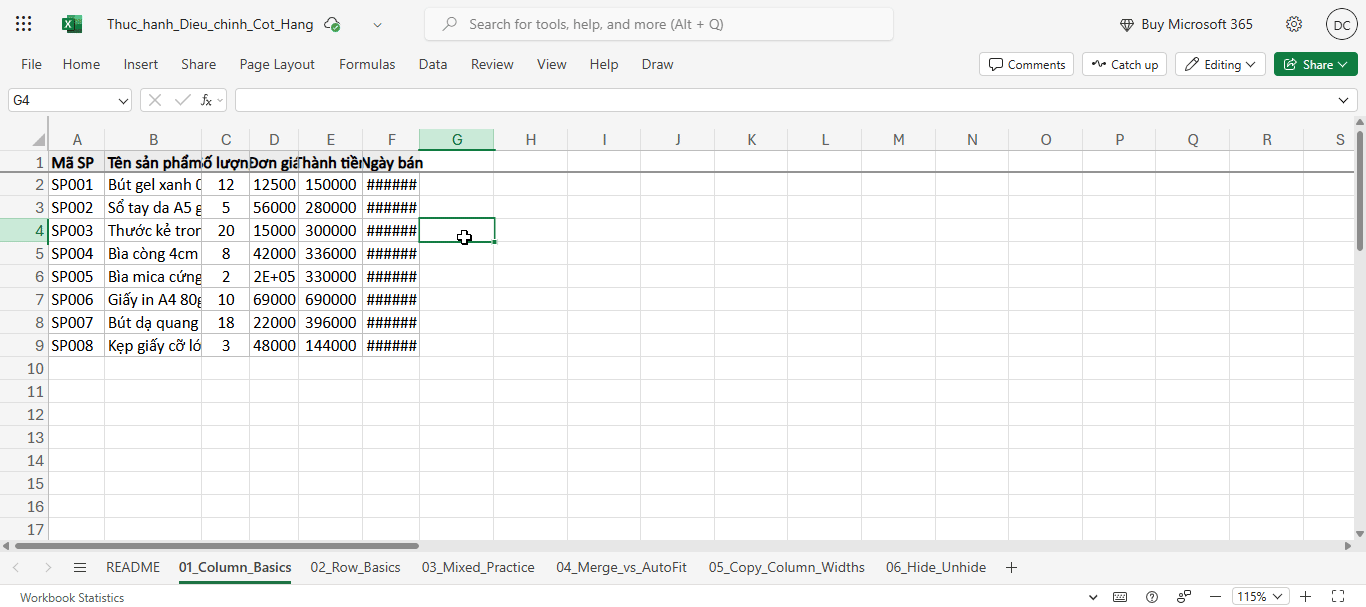
Task: Click in the Search for tools box
Action: coord(660,24)
